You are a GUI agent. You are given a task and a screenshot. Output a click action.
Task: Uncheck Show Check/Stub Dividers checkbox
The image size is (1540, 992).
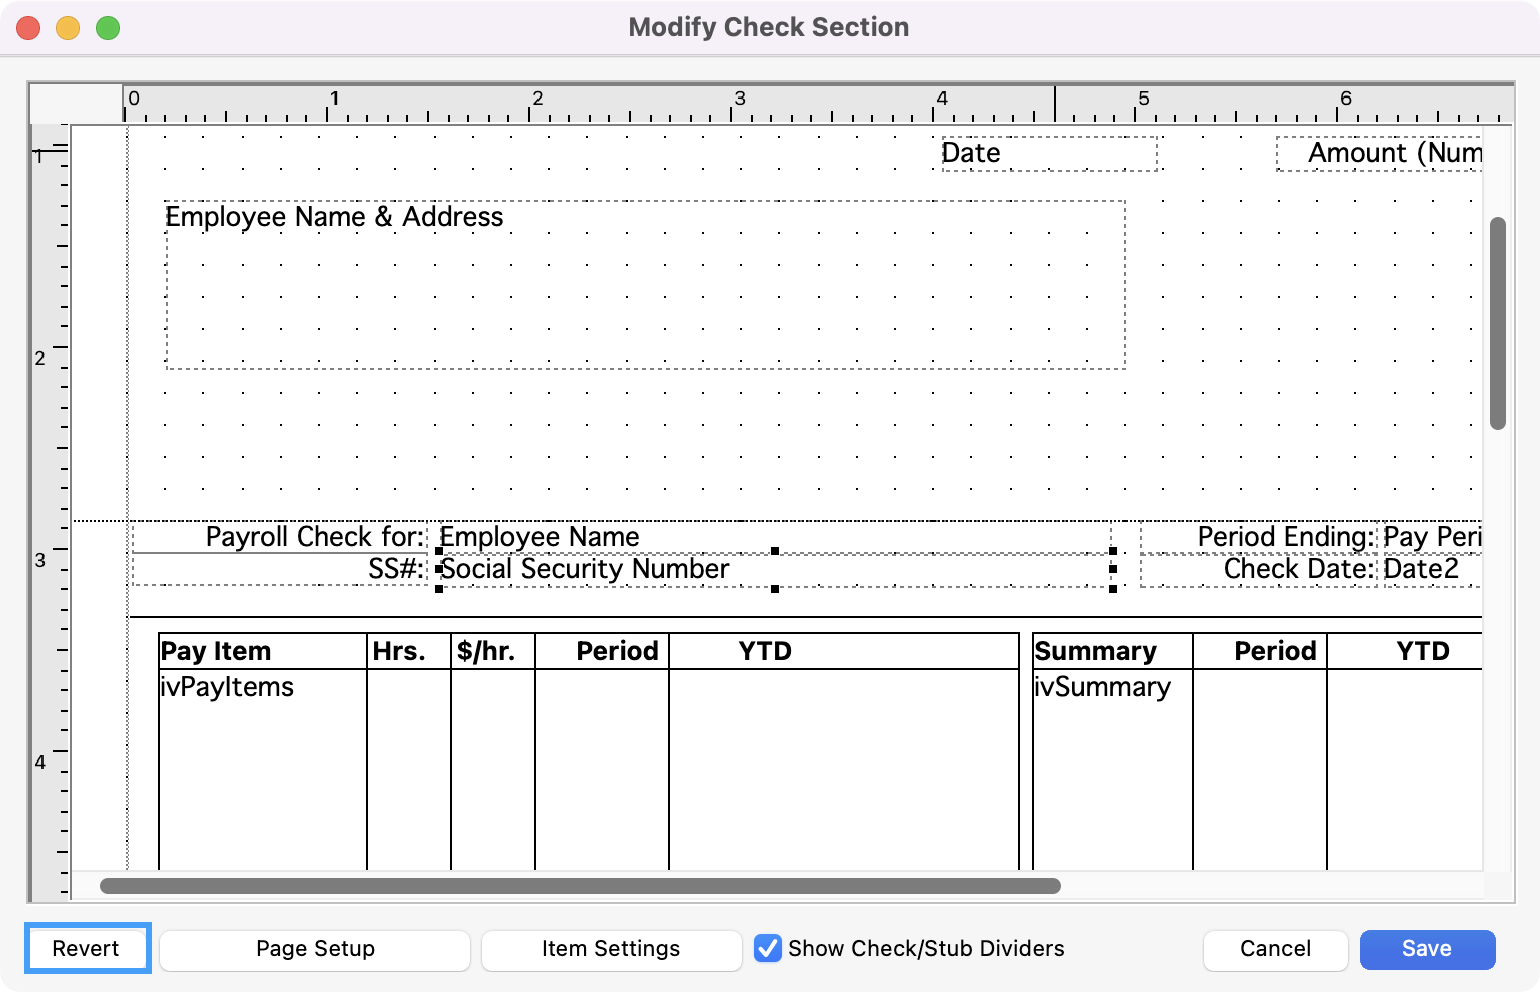pos(768,948)
